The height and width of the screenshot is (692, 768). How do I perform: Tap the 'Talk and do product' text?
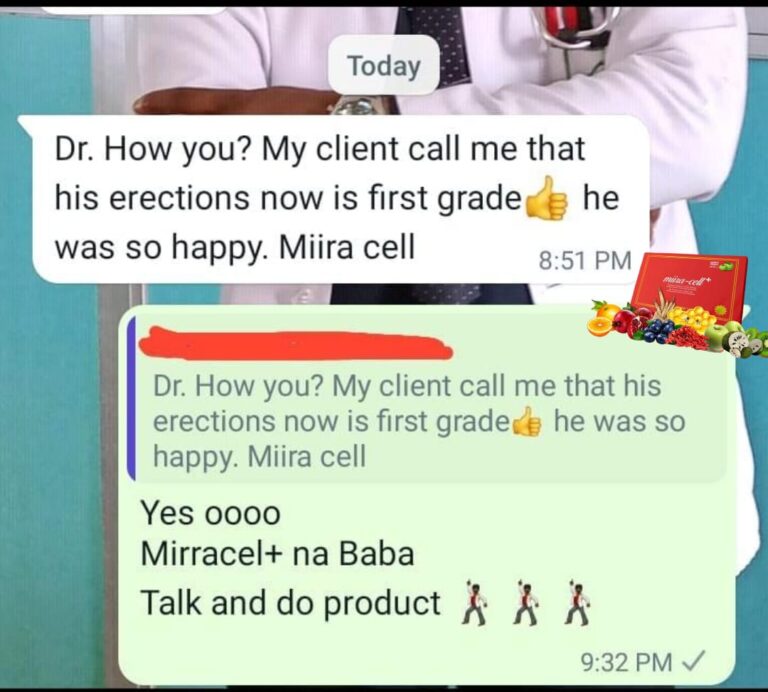[x=290, y=603]
